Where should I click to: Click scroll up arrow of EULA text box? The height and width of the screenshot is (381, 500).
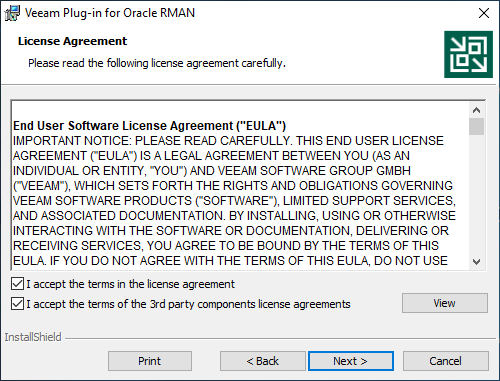tap(476, 110)
